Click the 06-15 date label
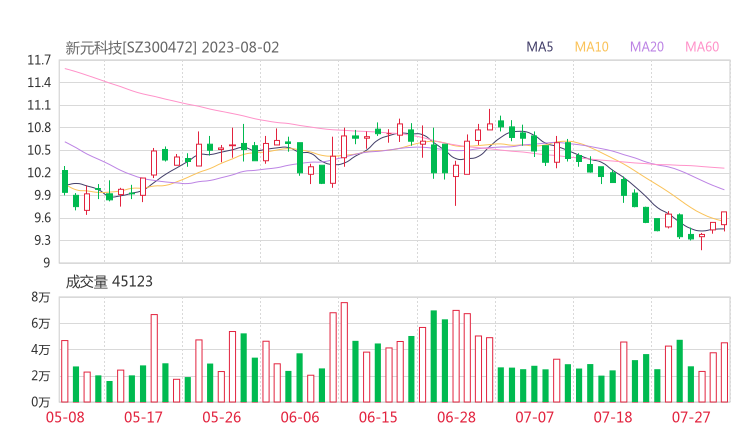Viewport: 740px width, 440px height. click(378, 417)
